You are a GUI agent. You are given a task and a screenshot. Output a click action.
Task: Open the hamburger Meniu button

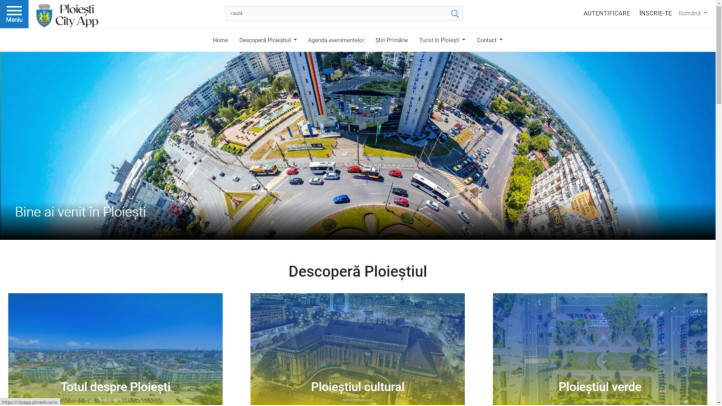[14, 14]
